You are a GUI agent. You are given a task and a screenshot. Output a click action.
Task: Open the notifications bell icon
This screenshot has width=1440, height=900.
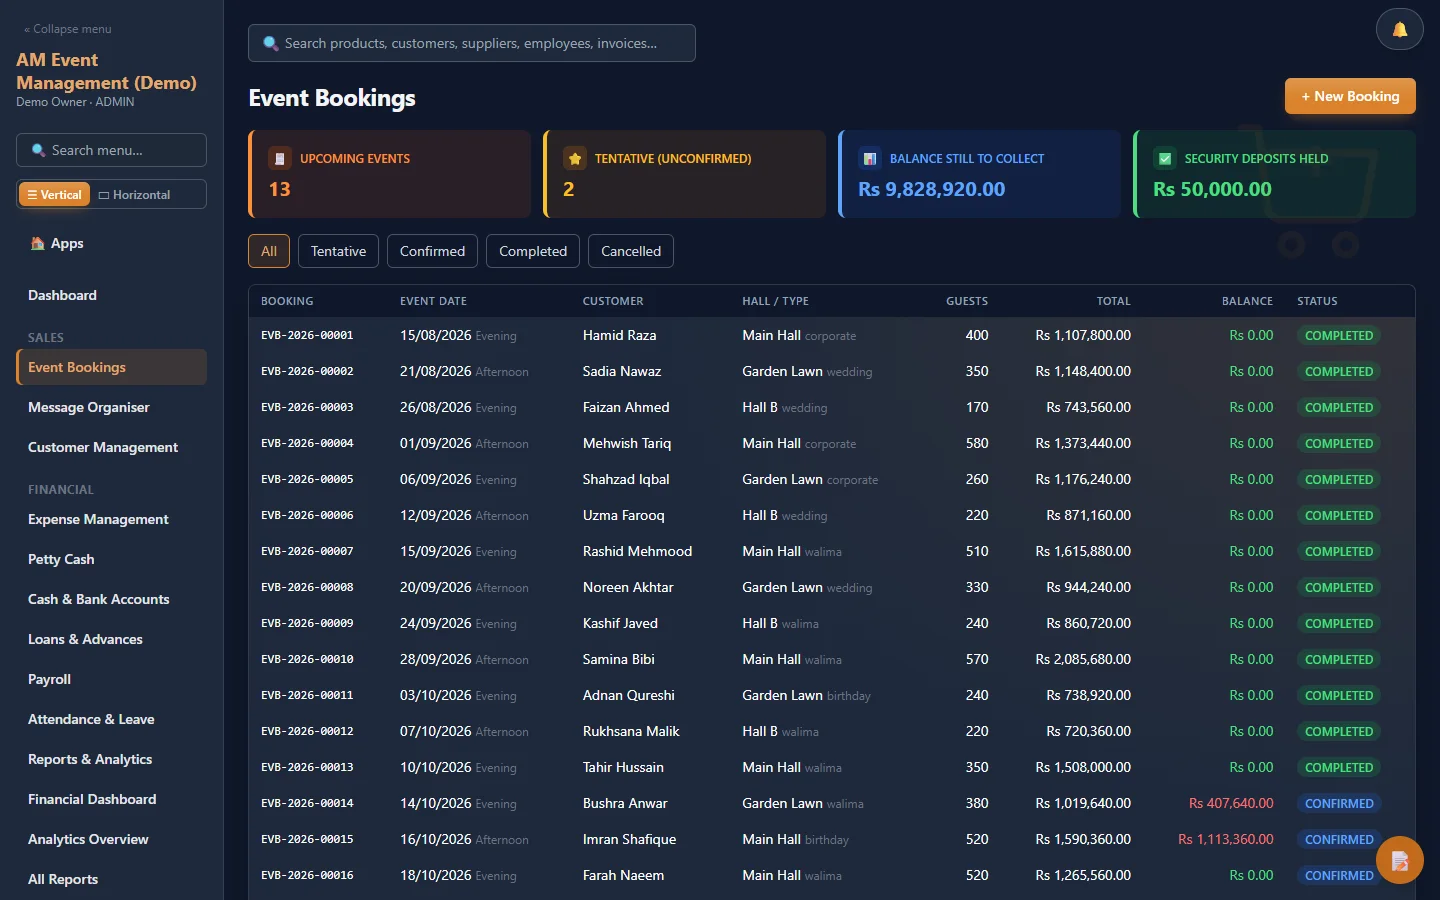(1400, 30)
